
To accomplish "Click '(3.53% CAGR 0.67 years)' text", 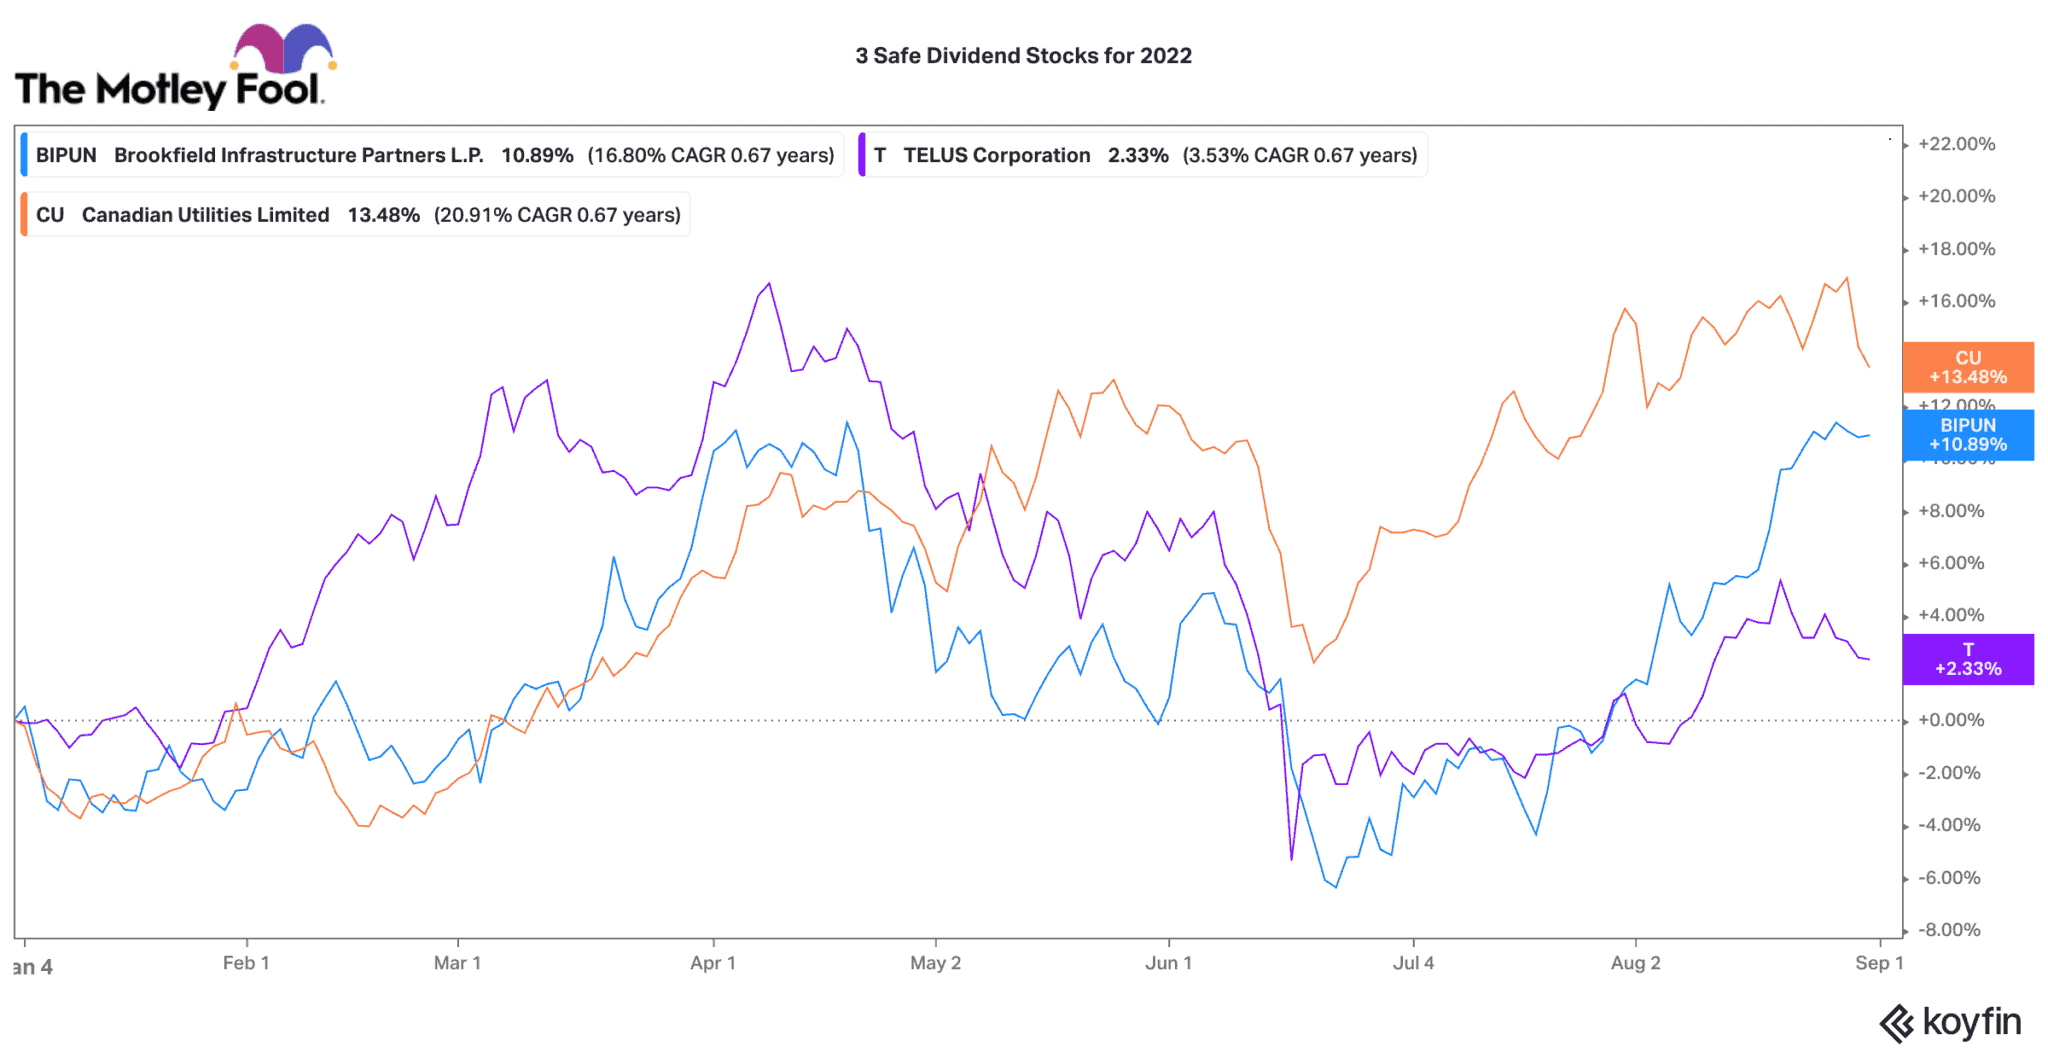I will point(1300,155).
